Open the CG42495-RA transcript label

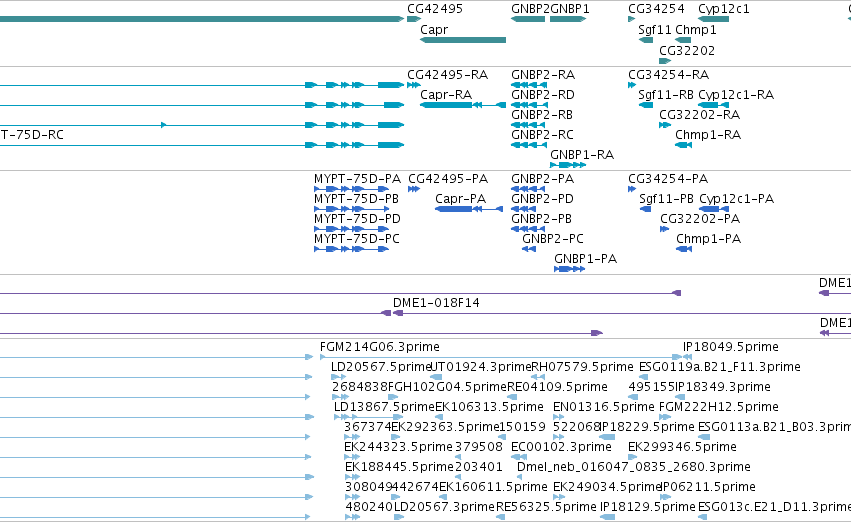[448, 74]
